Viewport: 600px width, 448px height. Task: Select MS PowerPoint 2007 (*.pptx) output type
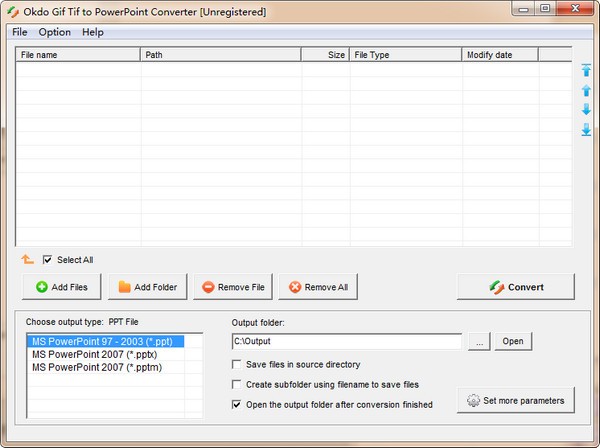[106, 354]
